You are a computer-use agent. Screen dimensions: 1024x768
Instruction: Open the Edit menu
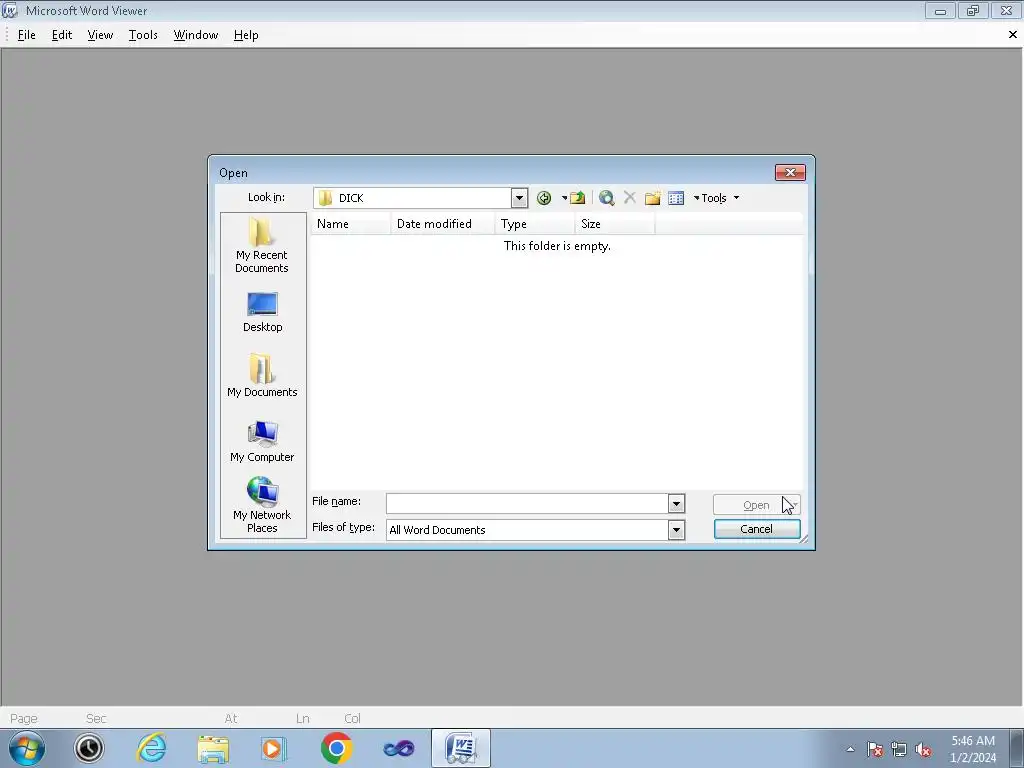(62, 35)
